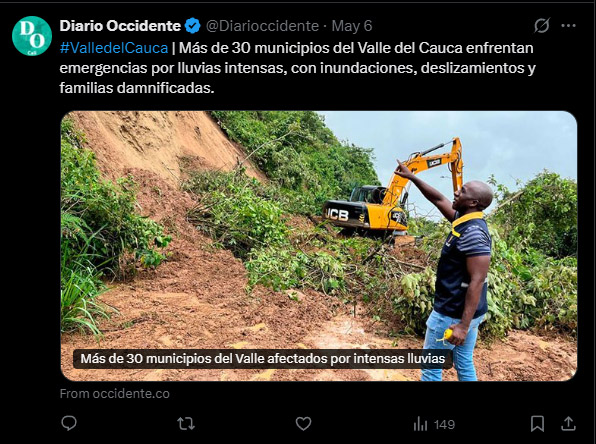
Task: Open the From occidente.co source link
Action: [114, 393]
